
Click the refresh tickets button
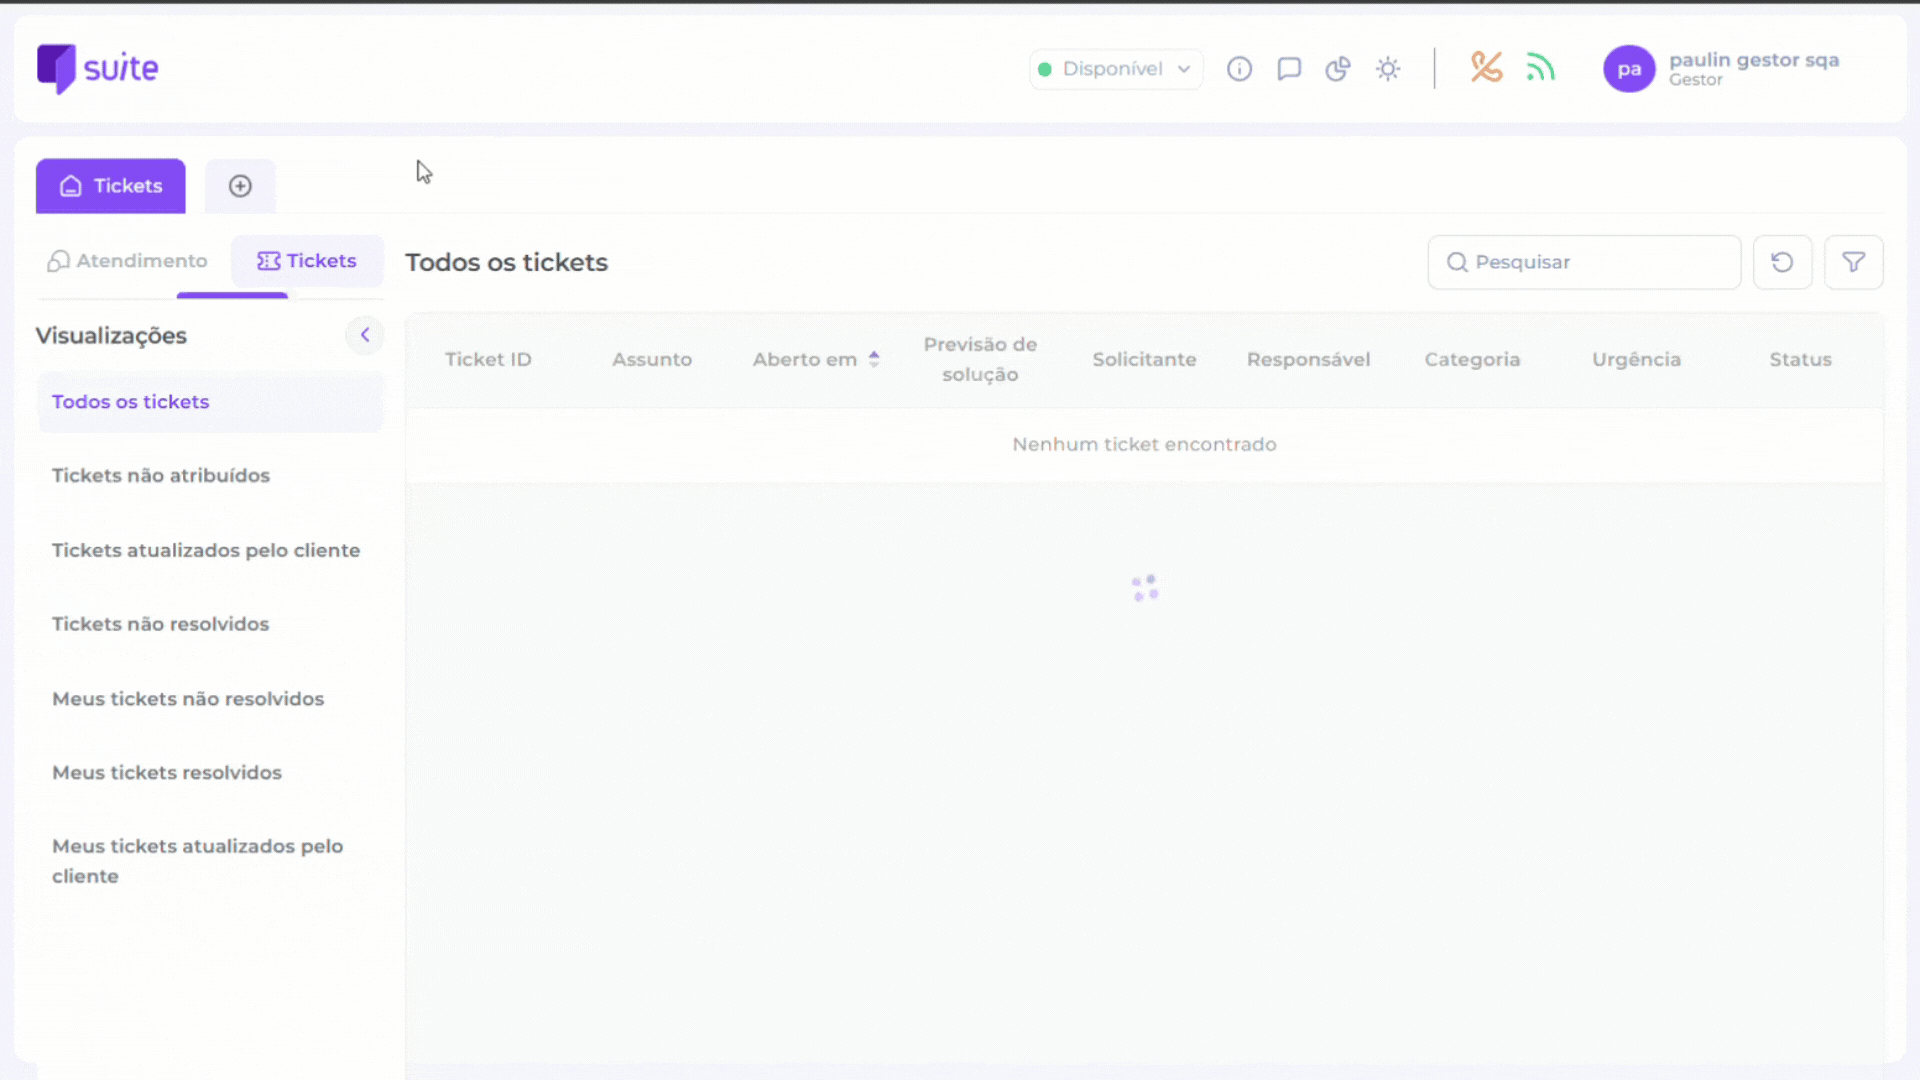1782,262
